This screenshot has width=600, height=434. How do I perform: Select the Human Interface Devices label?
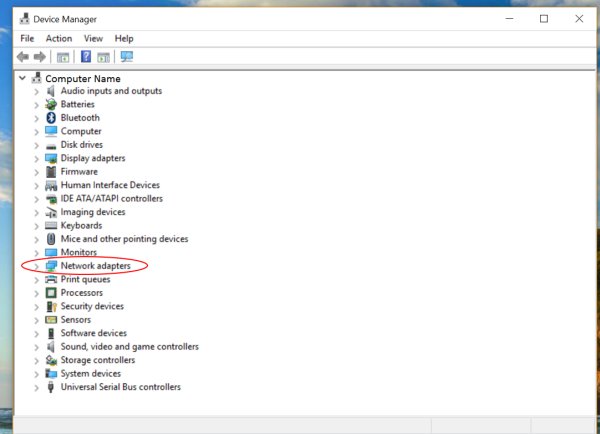[x=110, y=185]
